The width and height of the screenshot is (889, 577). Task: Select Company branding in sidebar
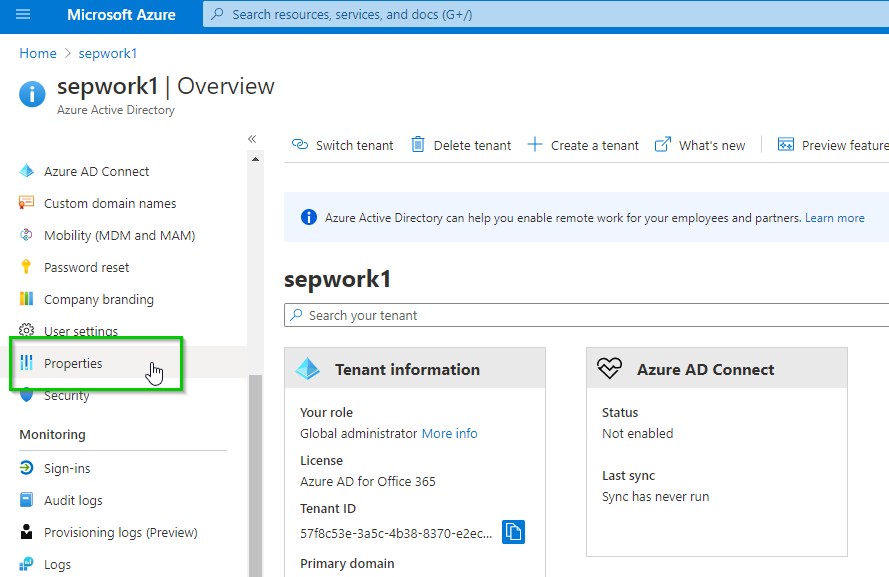click(98, 299)
